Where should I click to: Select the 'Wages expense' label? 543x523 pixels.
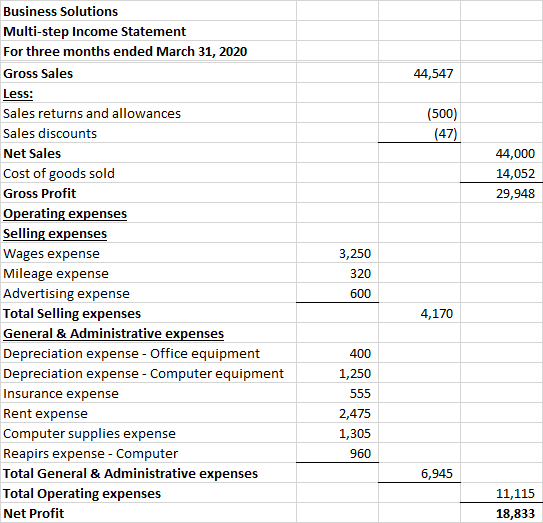[x=51, y=254]
